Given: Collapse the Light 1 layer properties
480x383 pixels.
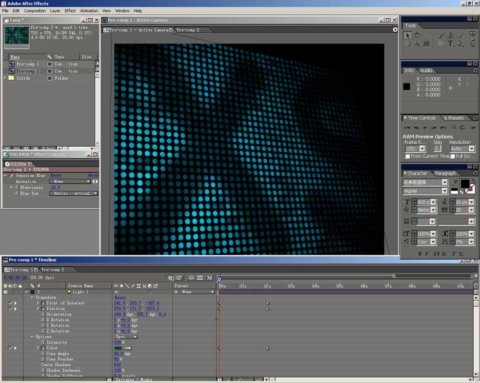Looking at the screenshot, I should point(27,292).
